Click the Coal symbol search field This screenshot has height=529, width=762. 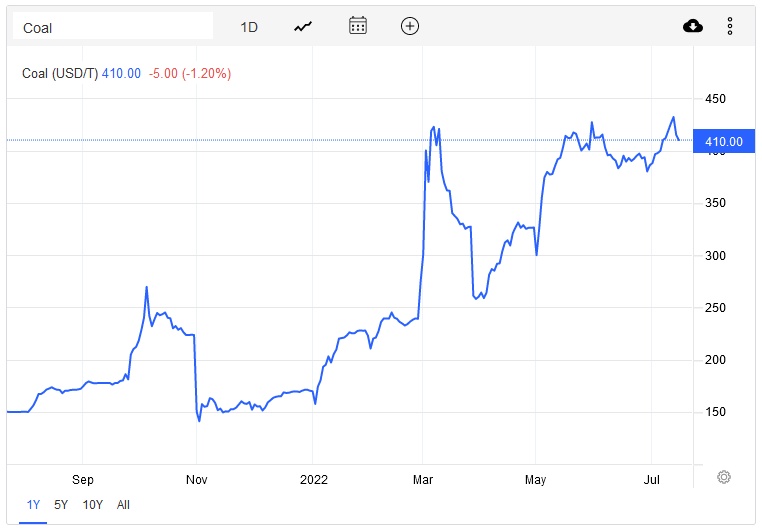112,27
